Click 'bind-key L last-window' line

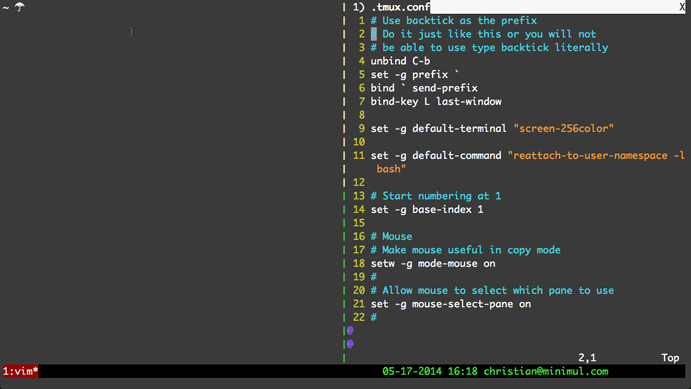point(436,101)
